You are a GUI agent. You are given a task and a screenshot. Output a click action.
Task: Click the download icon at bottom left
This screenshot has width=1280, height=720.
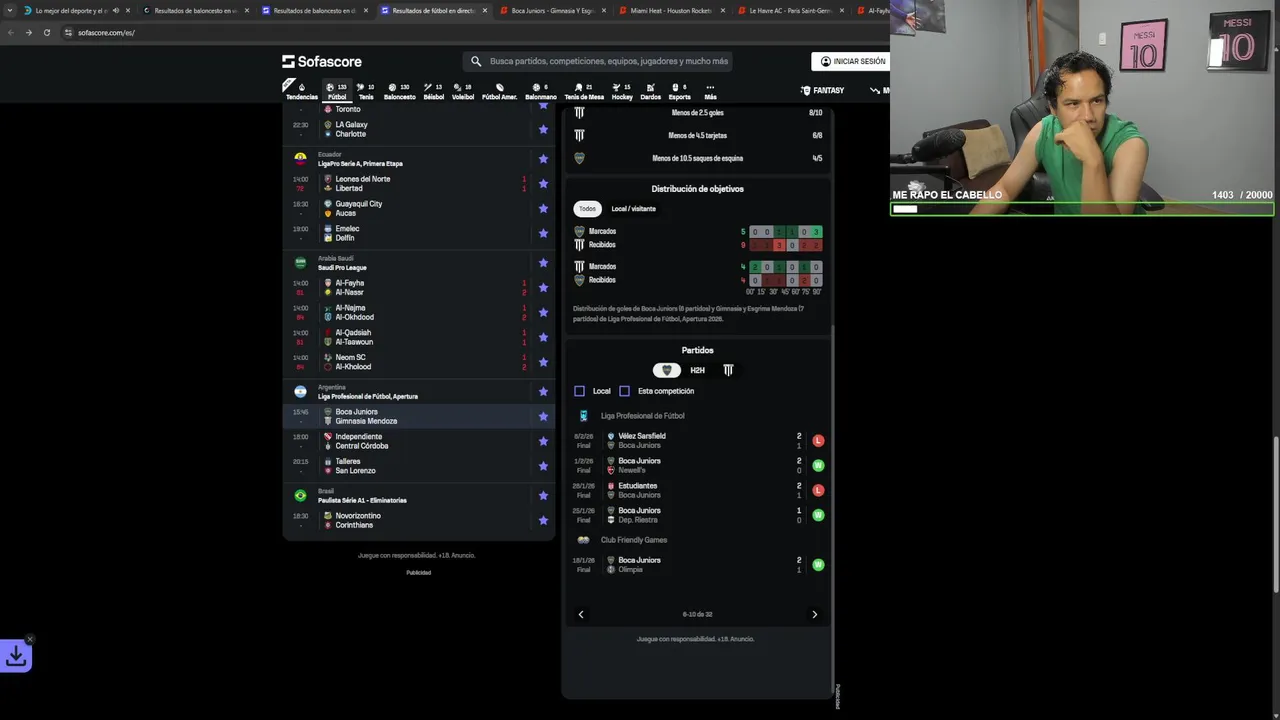(16, 656)
